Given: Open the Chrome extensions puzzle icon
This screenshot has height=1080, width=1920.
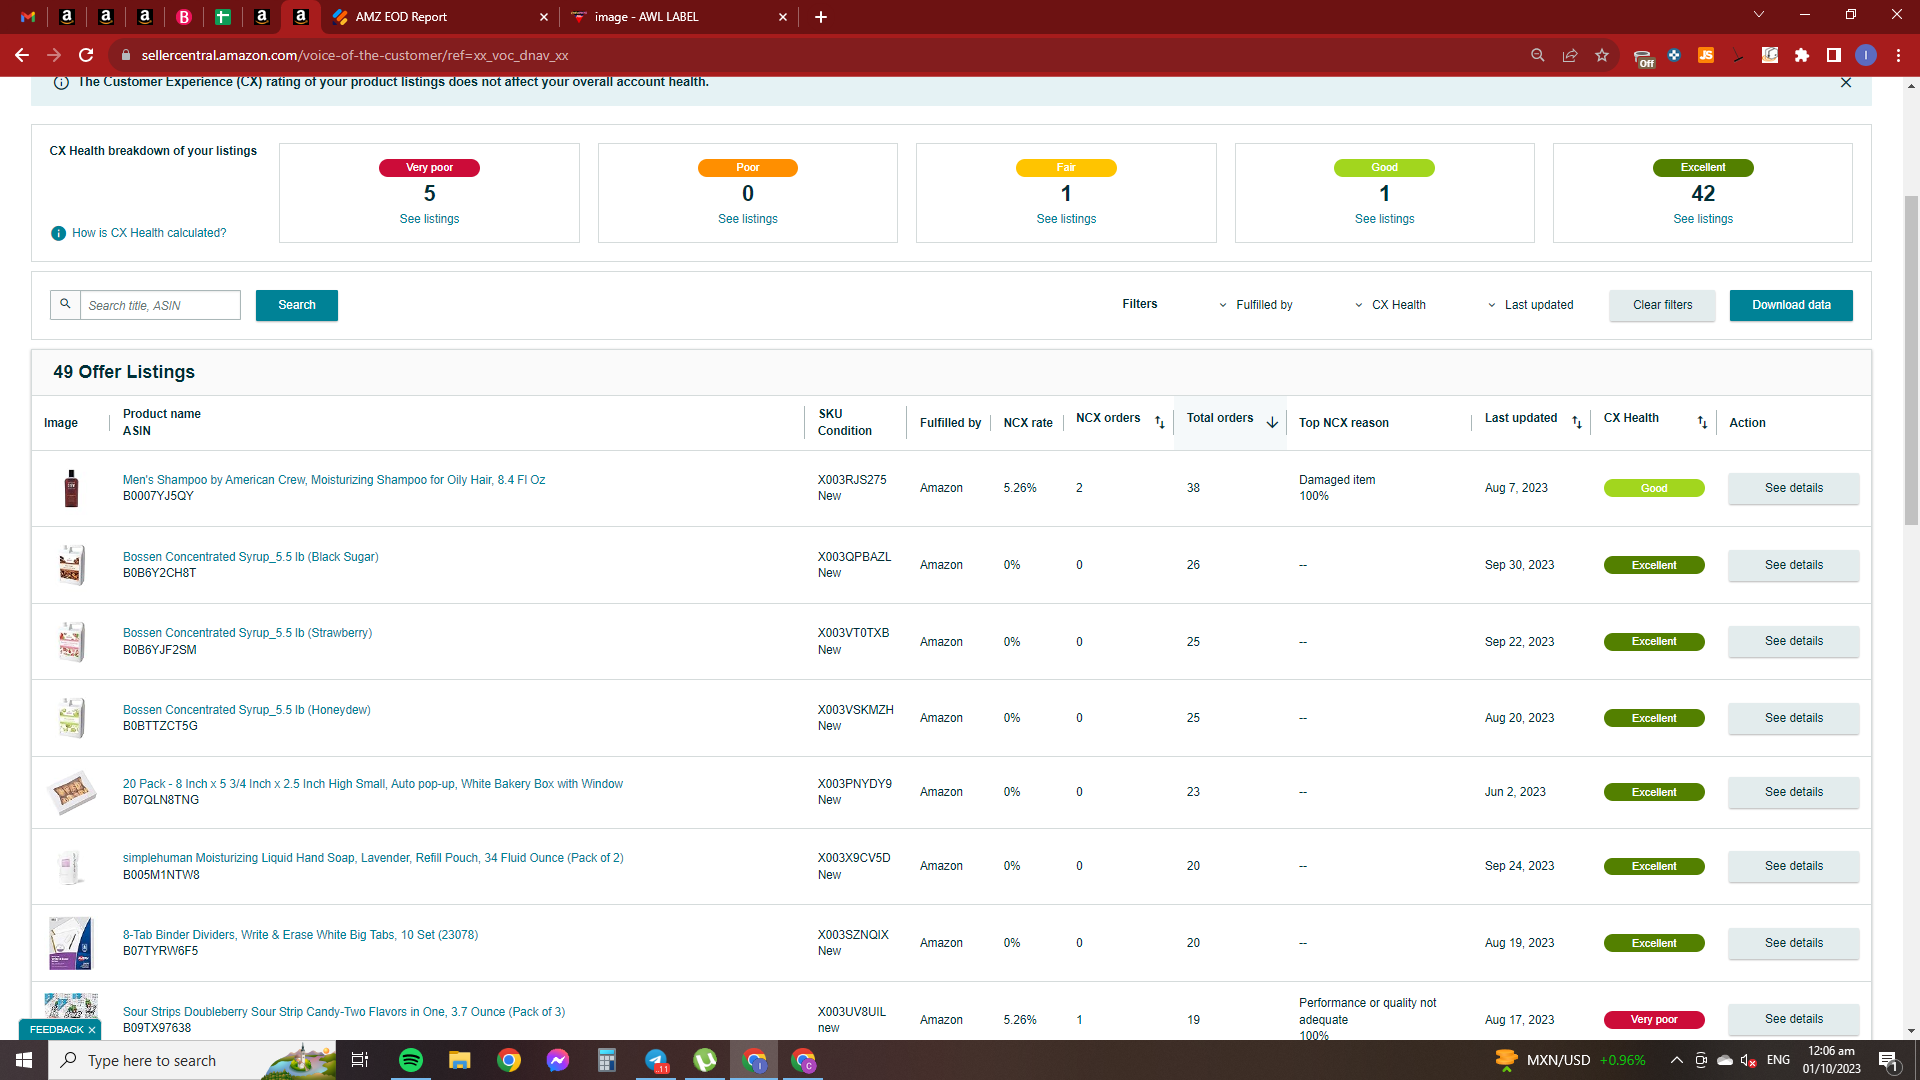Looking at the screenshot, I should tap(1802, 55).
